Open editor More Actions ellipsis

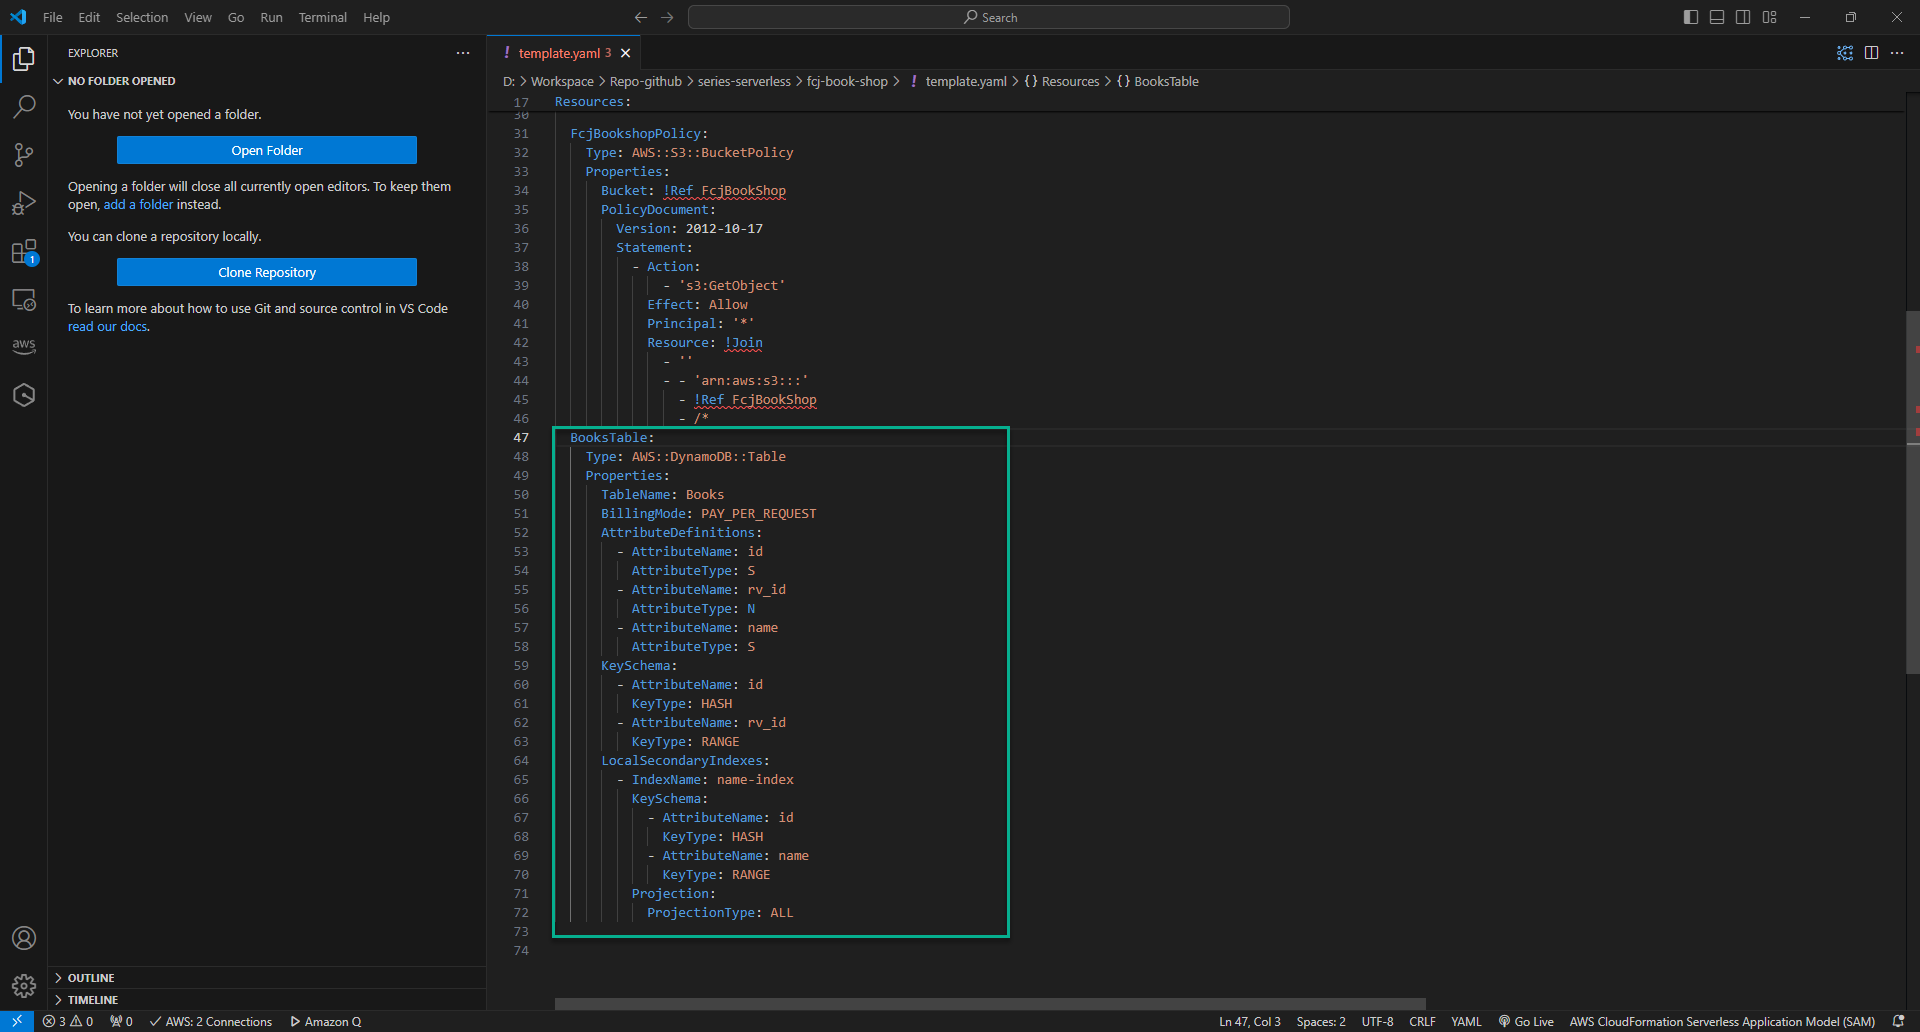click(1897, 53)
